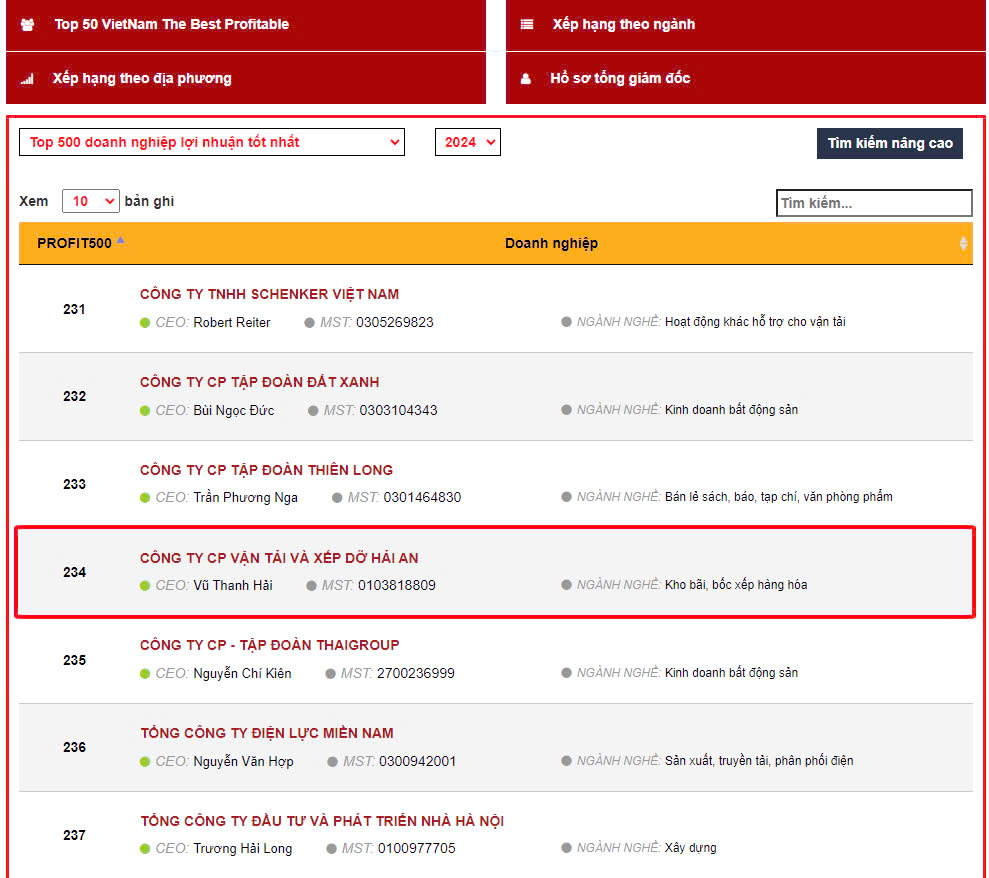The image size is (989, 878).
Task: Click tax code 0305269823
Action: coord(395,322)
